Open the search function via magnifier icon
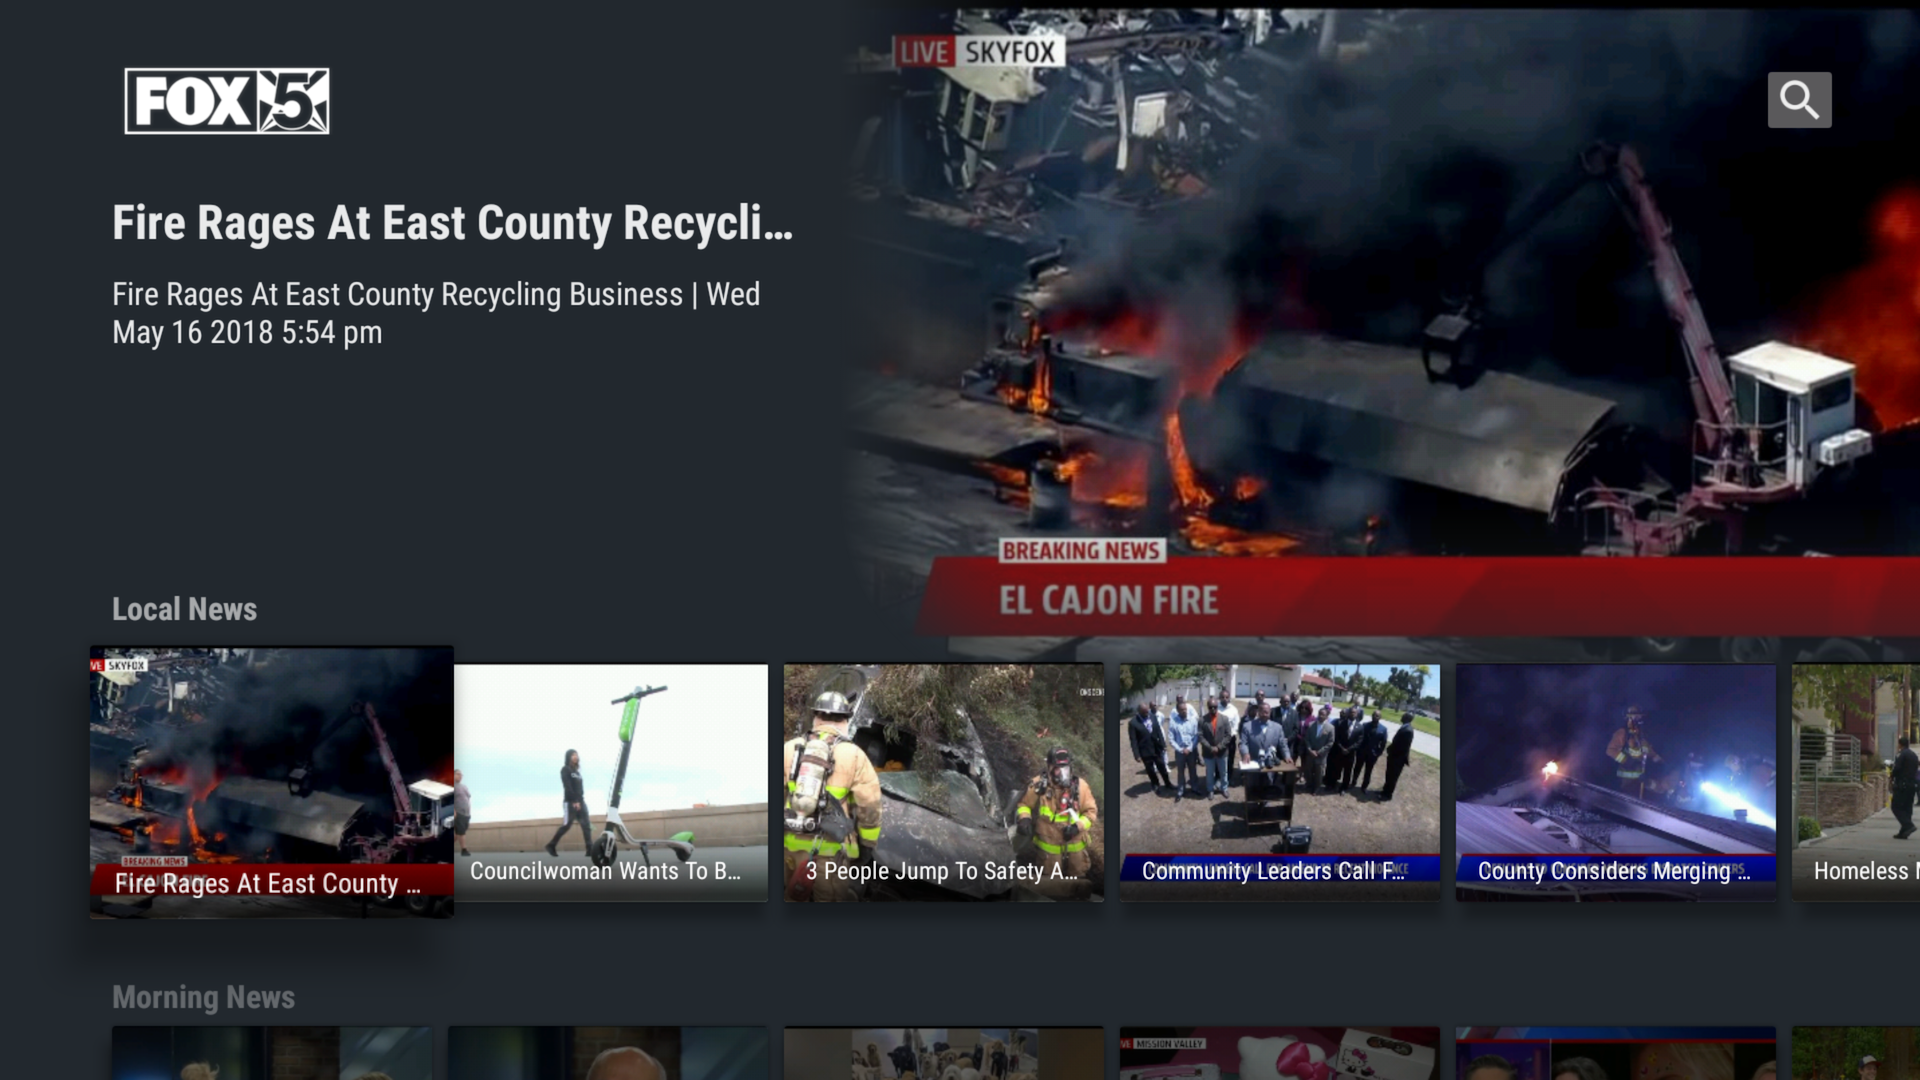1920x1080 pixels. coord(1799,99)
